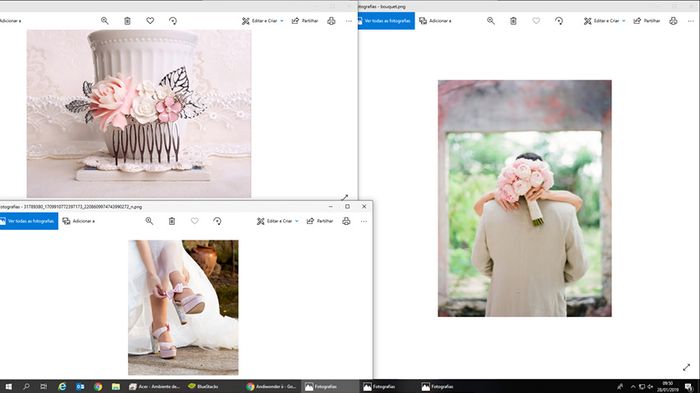700x393 pixels.
Task: Rotate the bridal shoes photo
Action: 217,221
